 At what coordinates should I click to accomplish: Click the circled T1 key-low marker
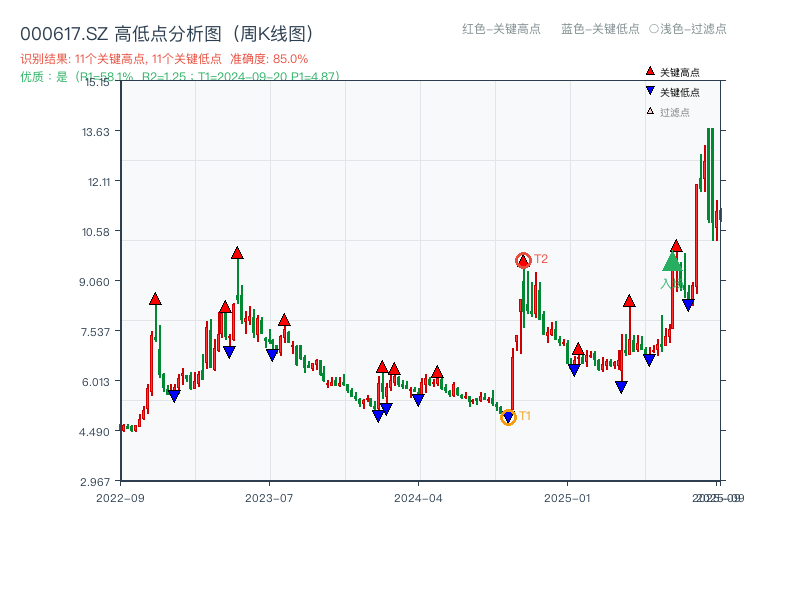(x=508, y=417)
